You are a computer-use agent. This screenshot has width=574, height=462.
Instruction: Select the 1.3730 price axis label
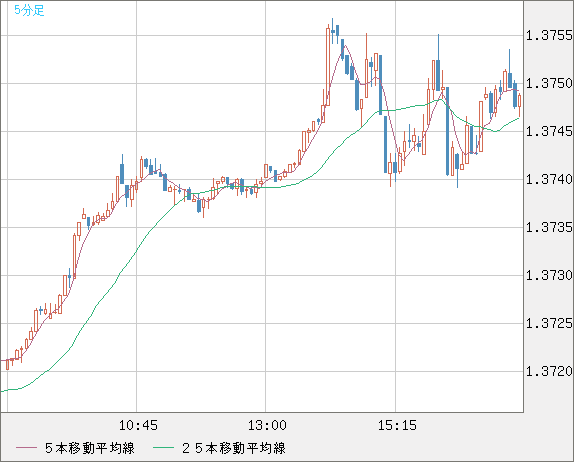pos(549,275)
